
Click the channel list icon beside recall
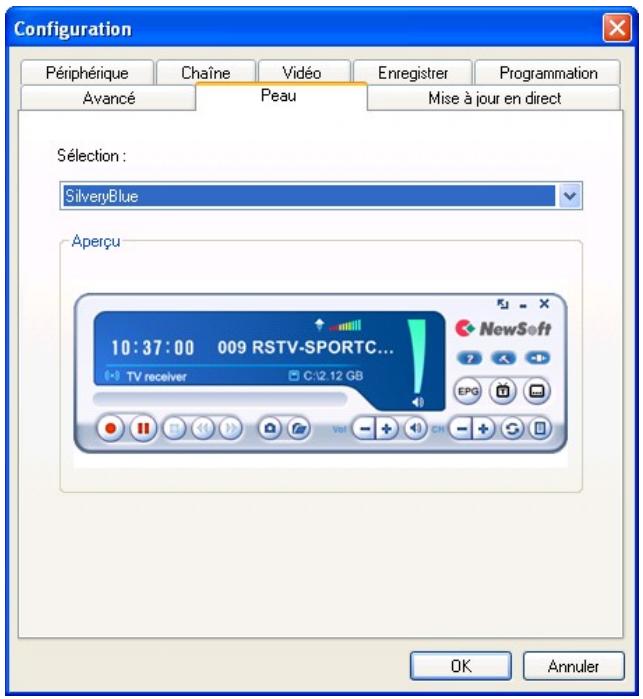[x=540, y=429]
